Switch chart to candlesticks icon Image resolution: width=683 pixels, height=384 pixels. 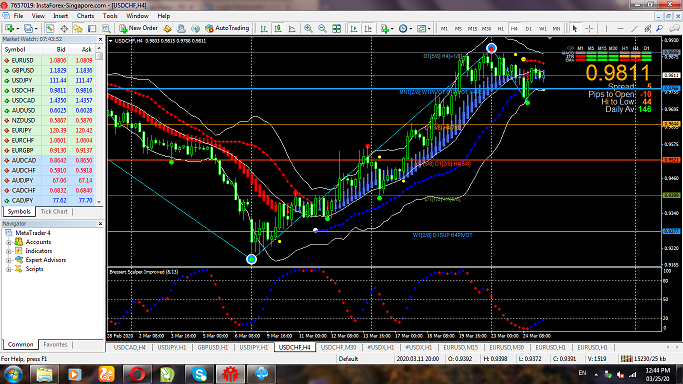(277, 28)
